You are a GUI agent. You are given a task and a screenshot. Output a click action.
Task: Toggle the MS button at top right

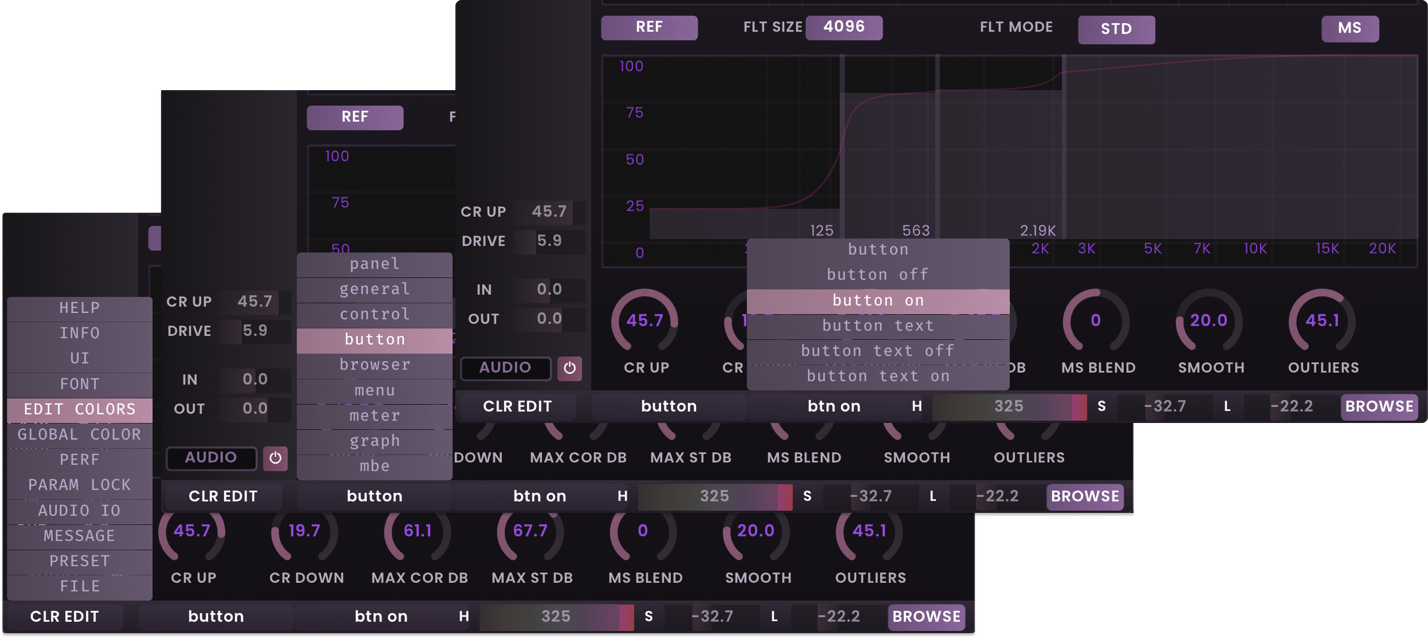[1349, 28]
